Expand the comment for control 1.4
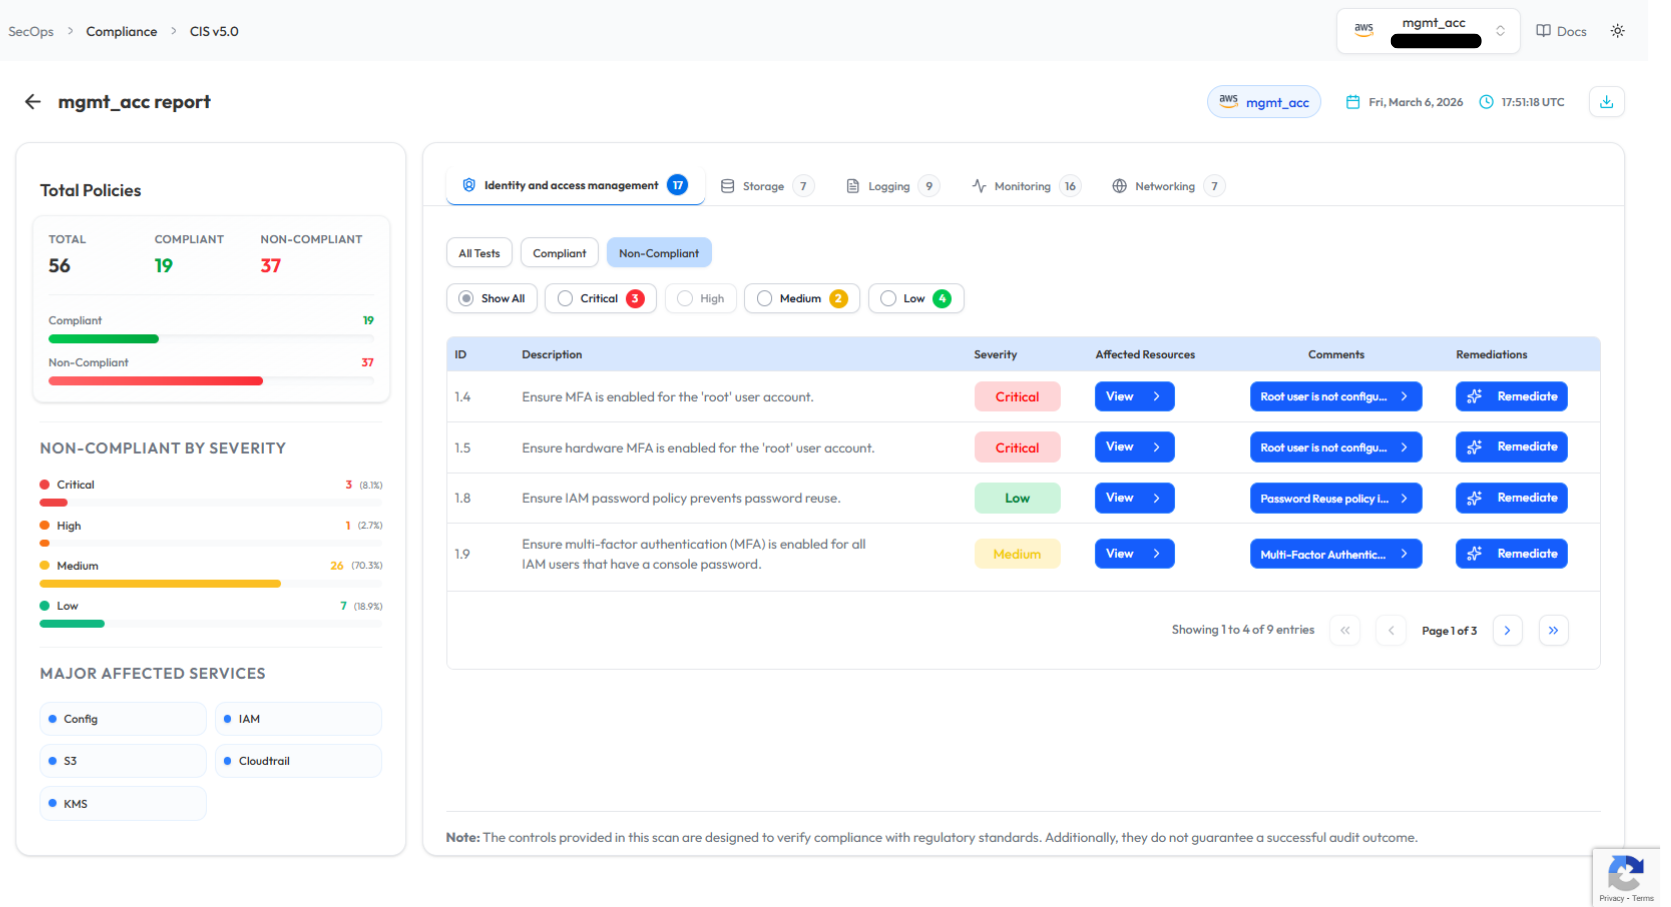The height and width of the screenshot is (907, 1671). pos(1335,397)
